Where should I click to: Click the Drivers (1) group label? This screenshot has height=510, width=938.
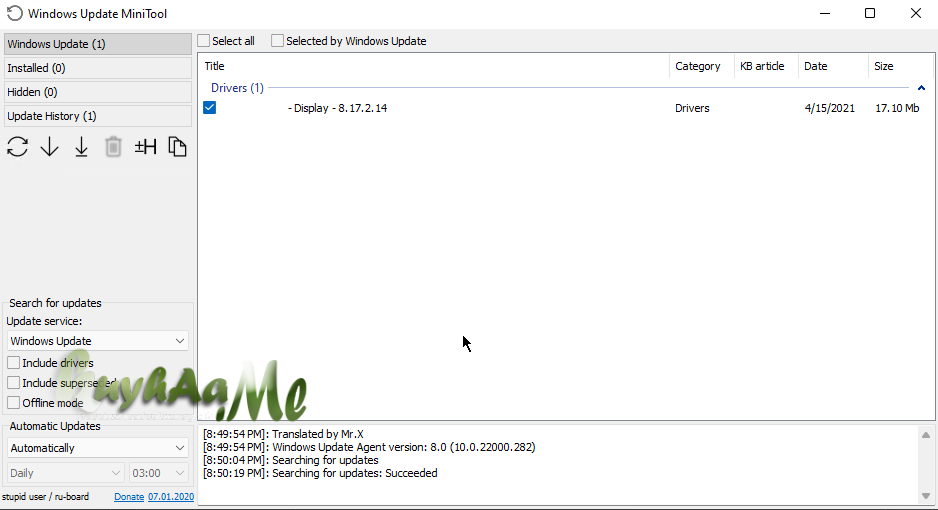tap(237, 88)
